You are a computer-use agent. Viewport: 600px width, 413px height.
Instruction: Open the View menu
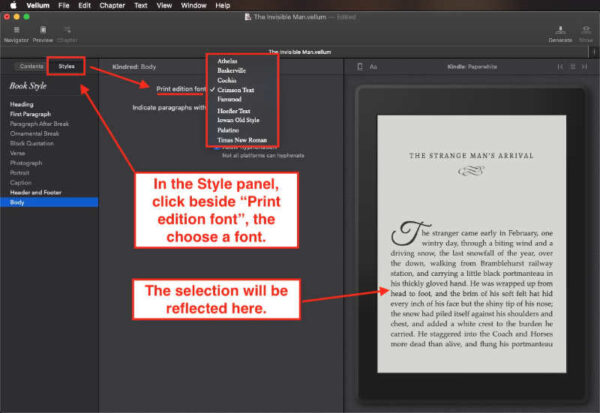pyautogui.click(x=164, y=5)
